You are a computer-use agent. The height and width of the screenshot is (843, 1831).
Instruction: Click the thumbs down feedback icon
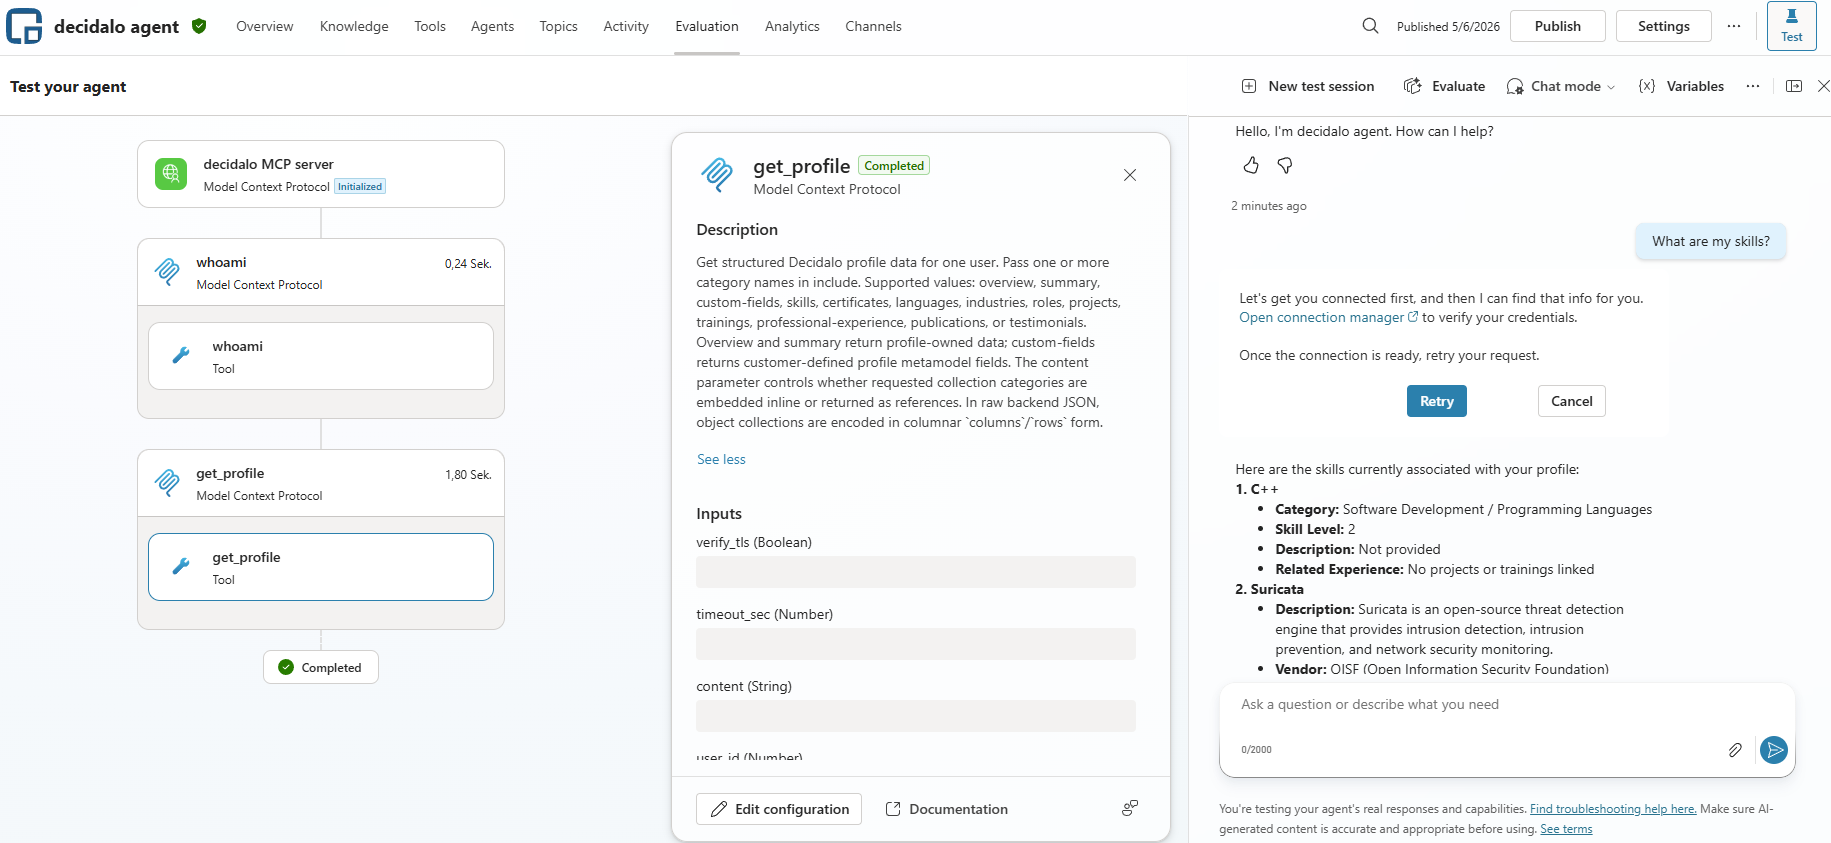pyautogui.click(x=1285, y=165)
